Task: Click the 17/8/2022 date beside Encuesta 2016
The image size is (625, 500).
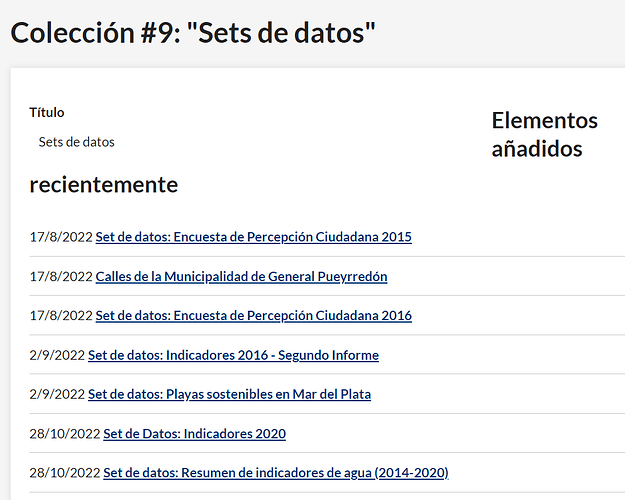Action: (x=61, y=315)
